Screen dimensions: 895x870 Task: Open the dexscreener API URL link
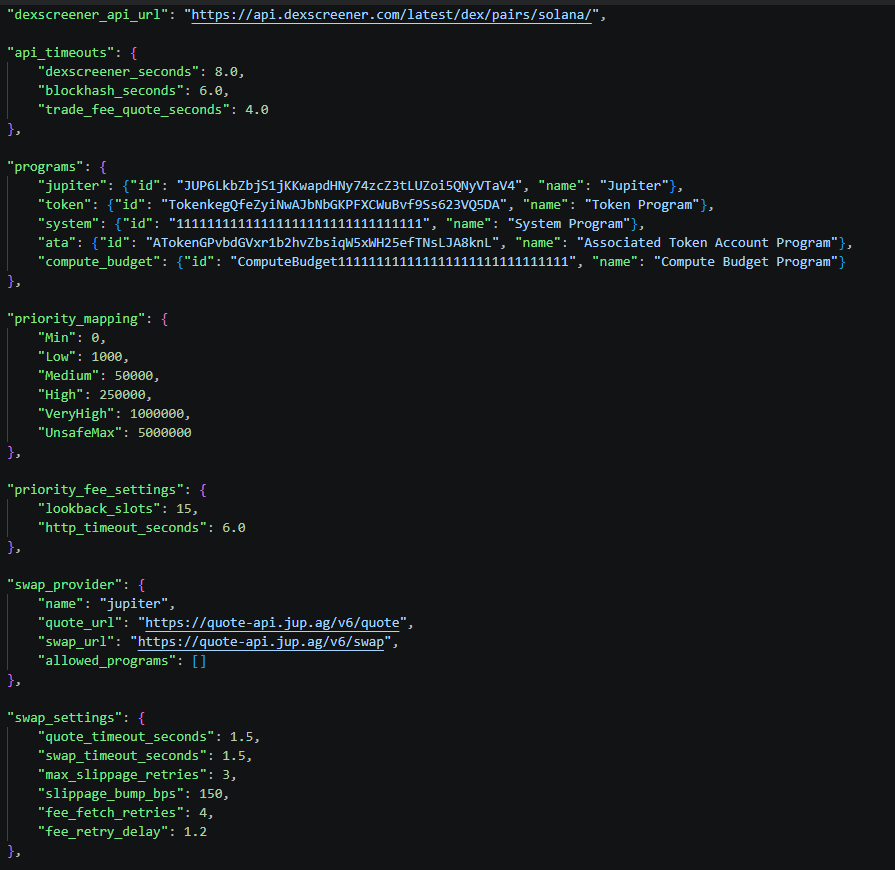[391, 15]
